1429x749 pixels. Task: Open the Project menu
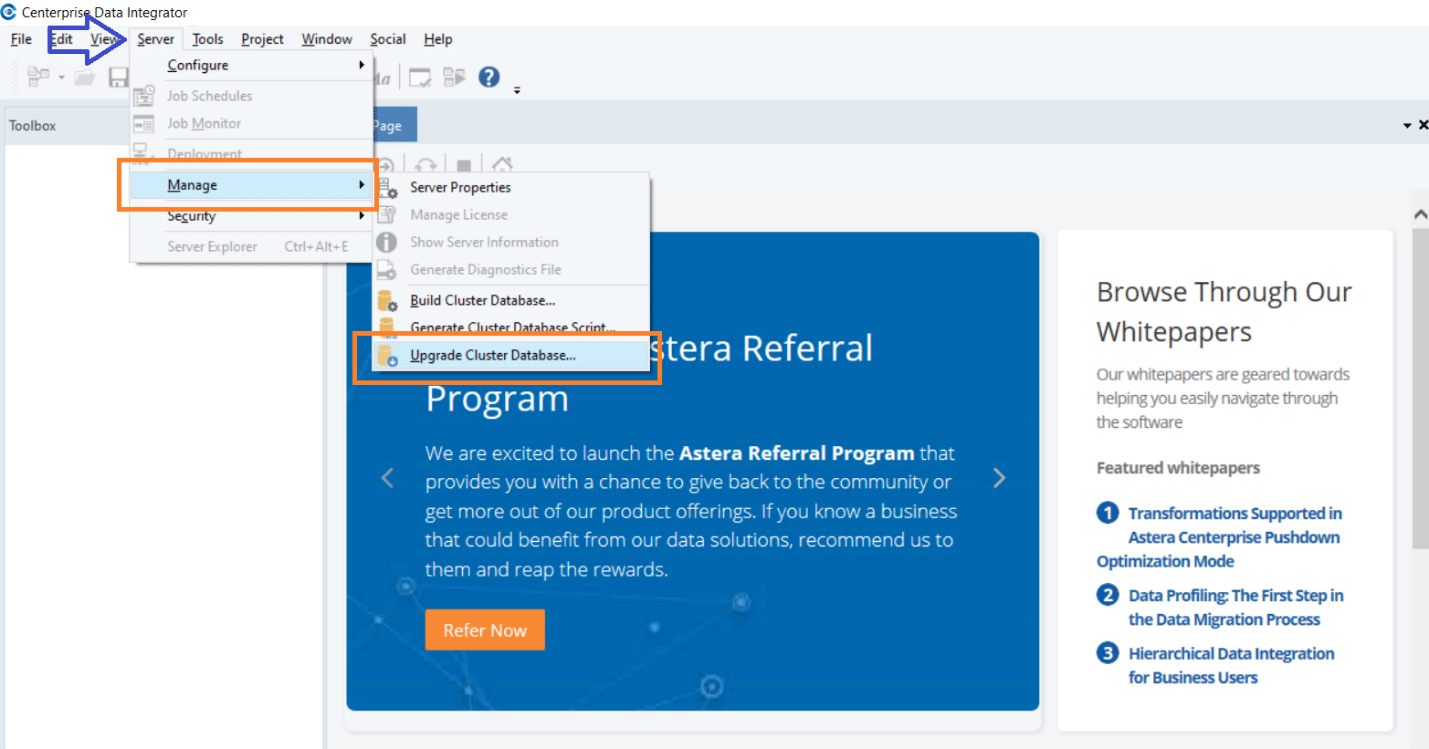click(263, 39)
